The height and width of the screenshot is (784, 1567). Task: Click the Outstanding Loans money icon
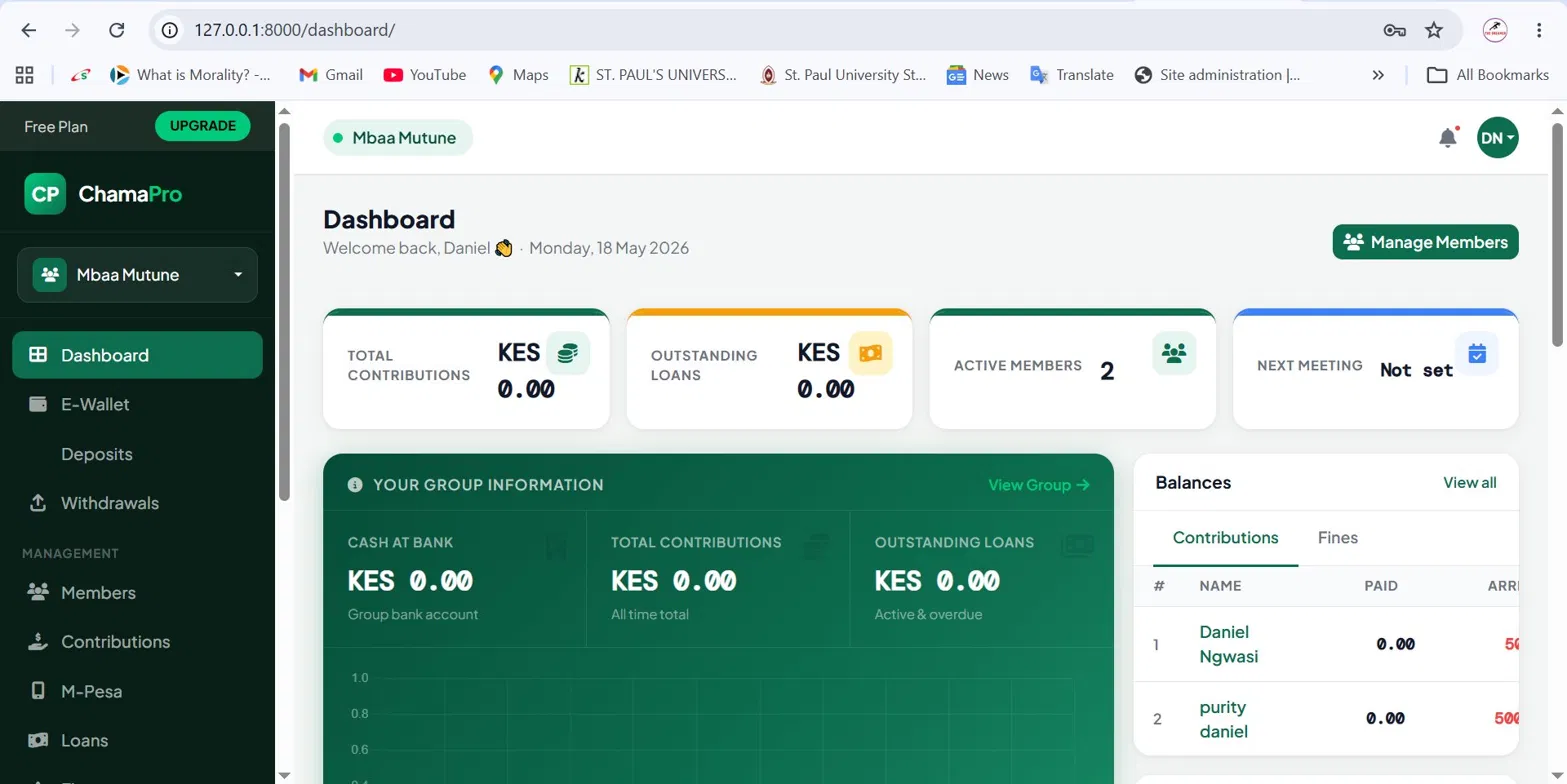click(x=870, y=353)
